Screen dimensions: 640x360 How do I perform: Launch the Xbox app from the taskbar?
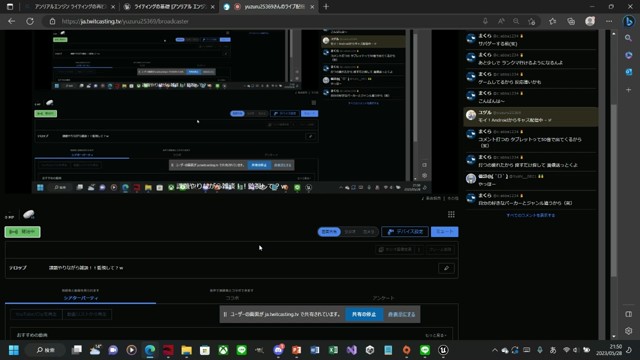[223, 350]
